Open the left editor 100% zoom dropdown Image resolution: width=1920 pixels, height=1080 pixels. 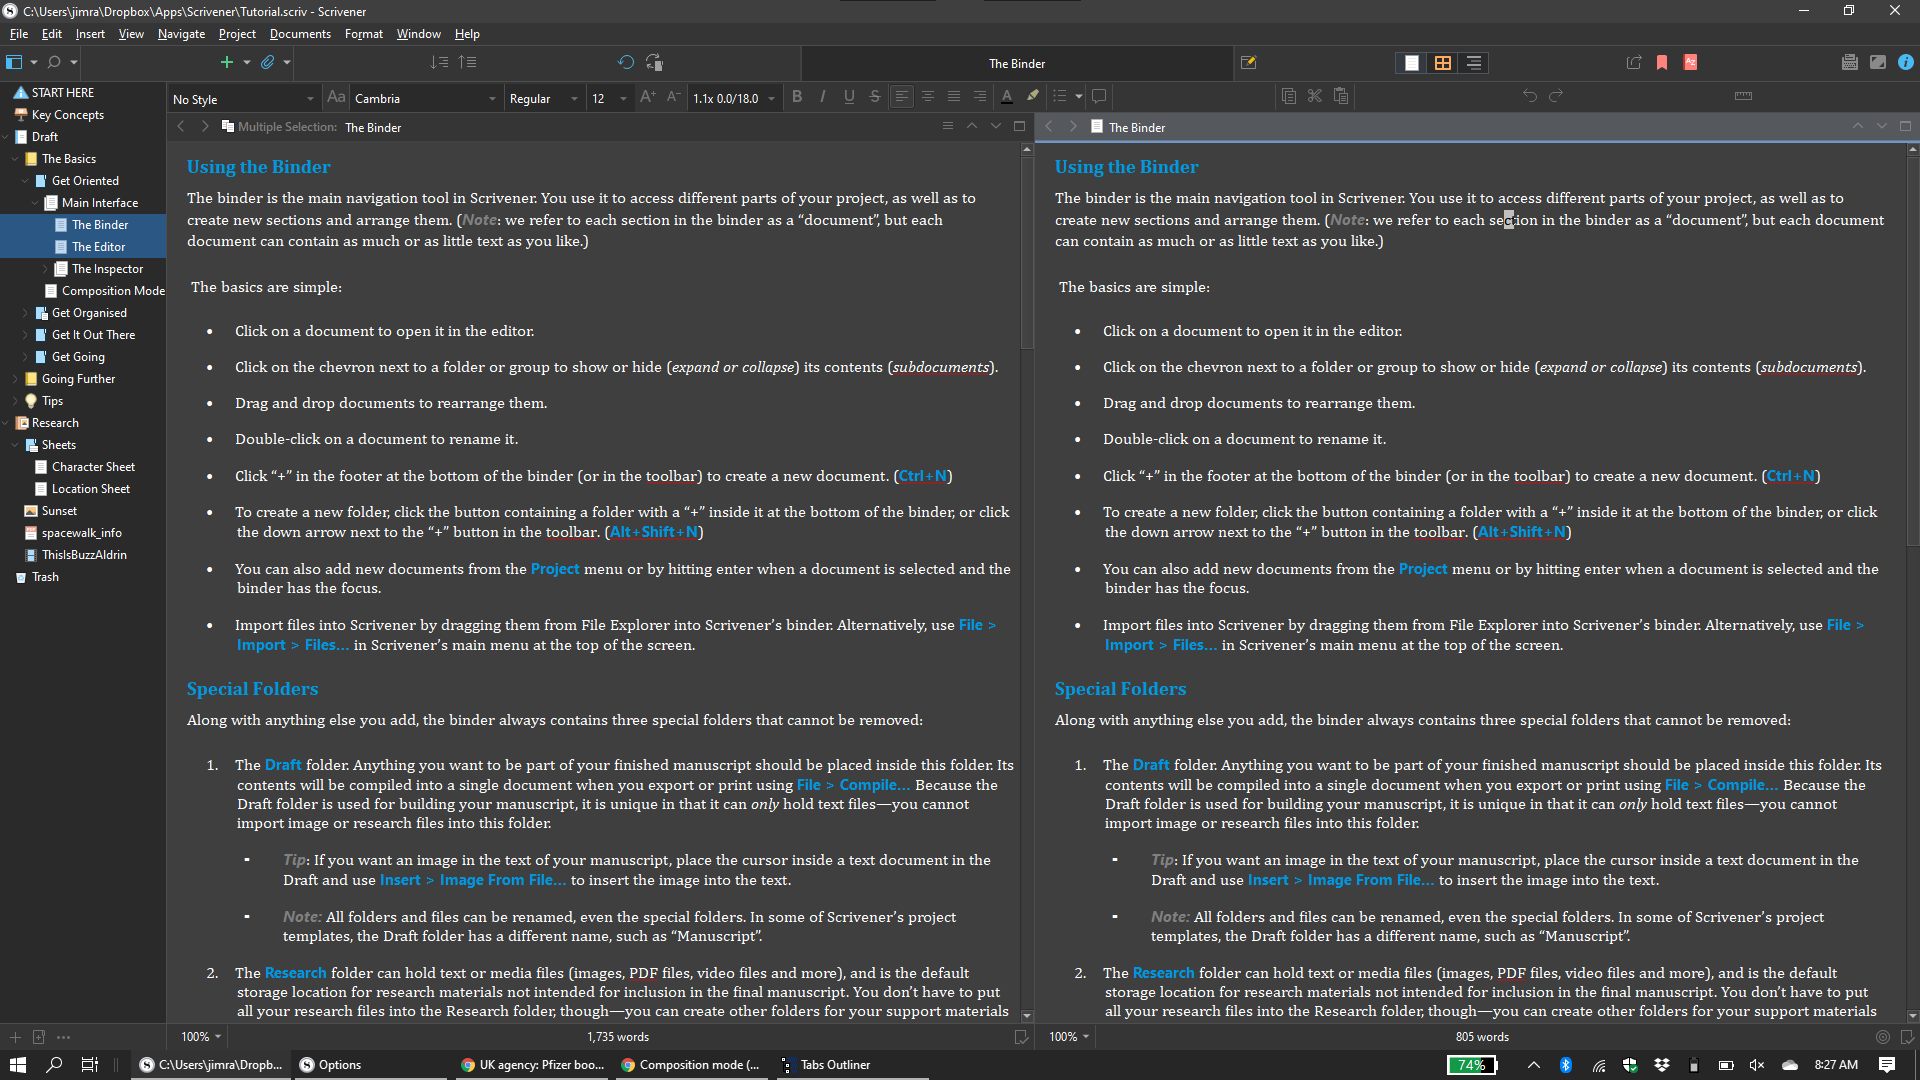tap(201, 1037)
